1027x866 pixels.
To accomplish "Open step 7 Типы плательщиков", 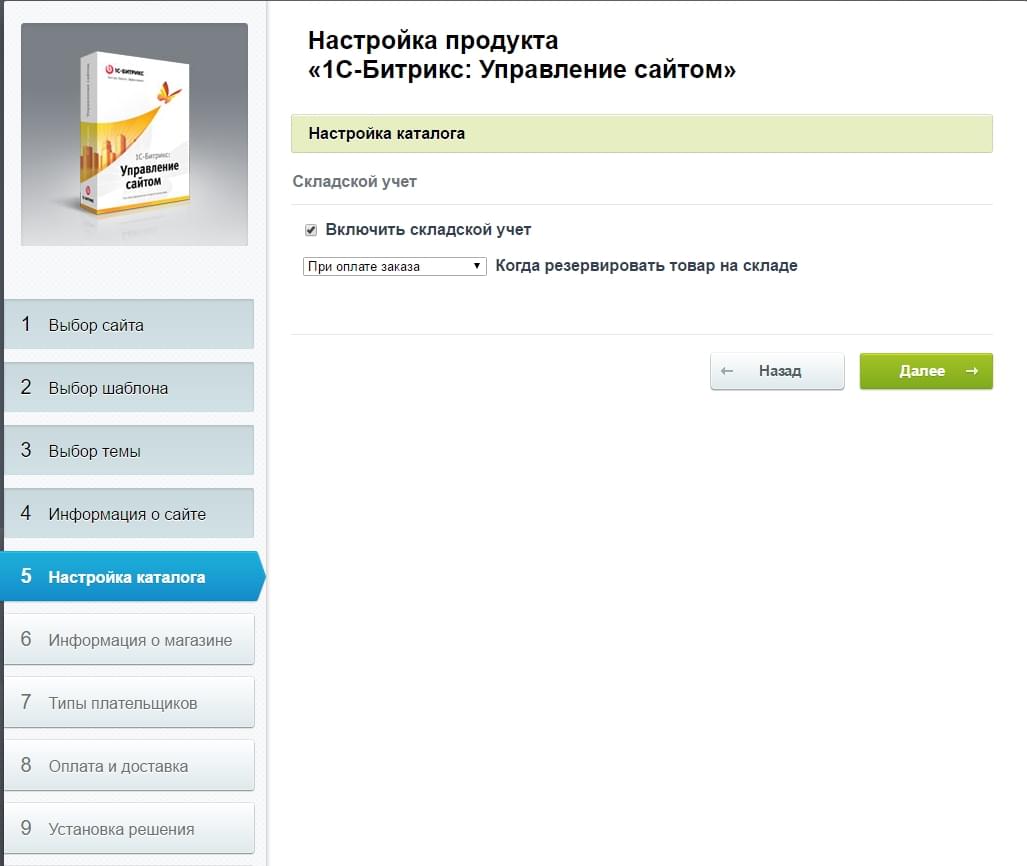I will (129, 702).
